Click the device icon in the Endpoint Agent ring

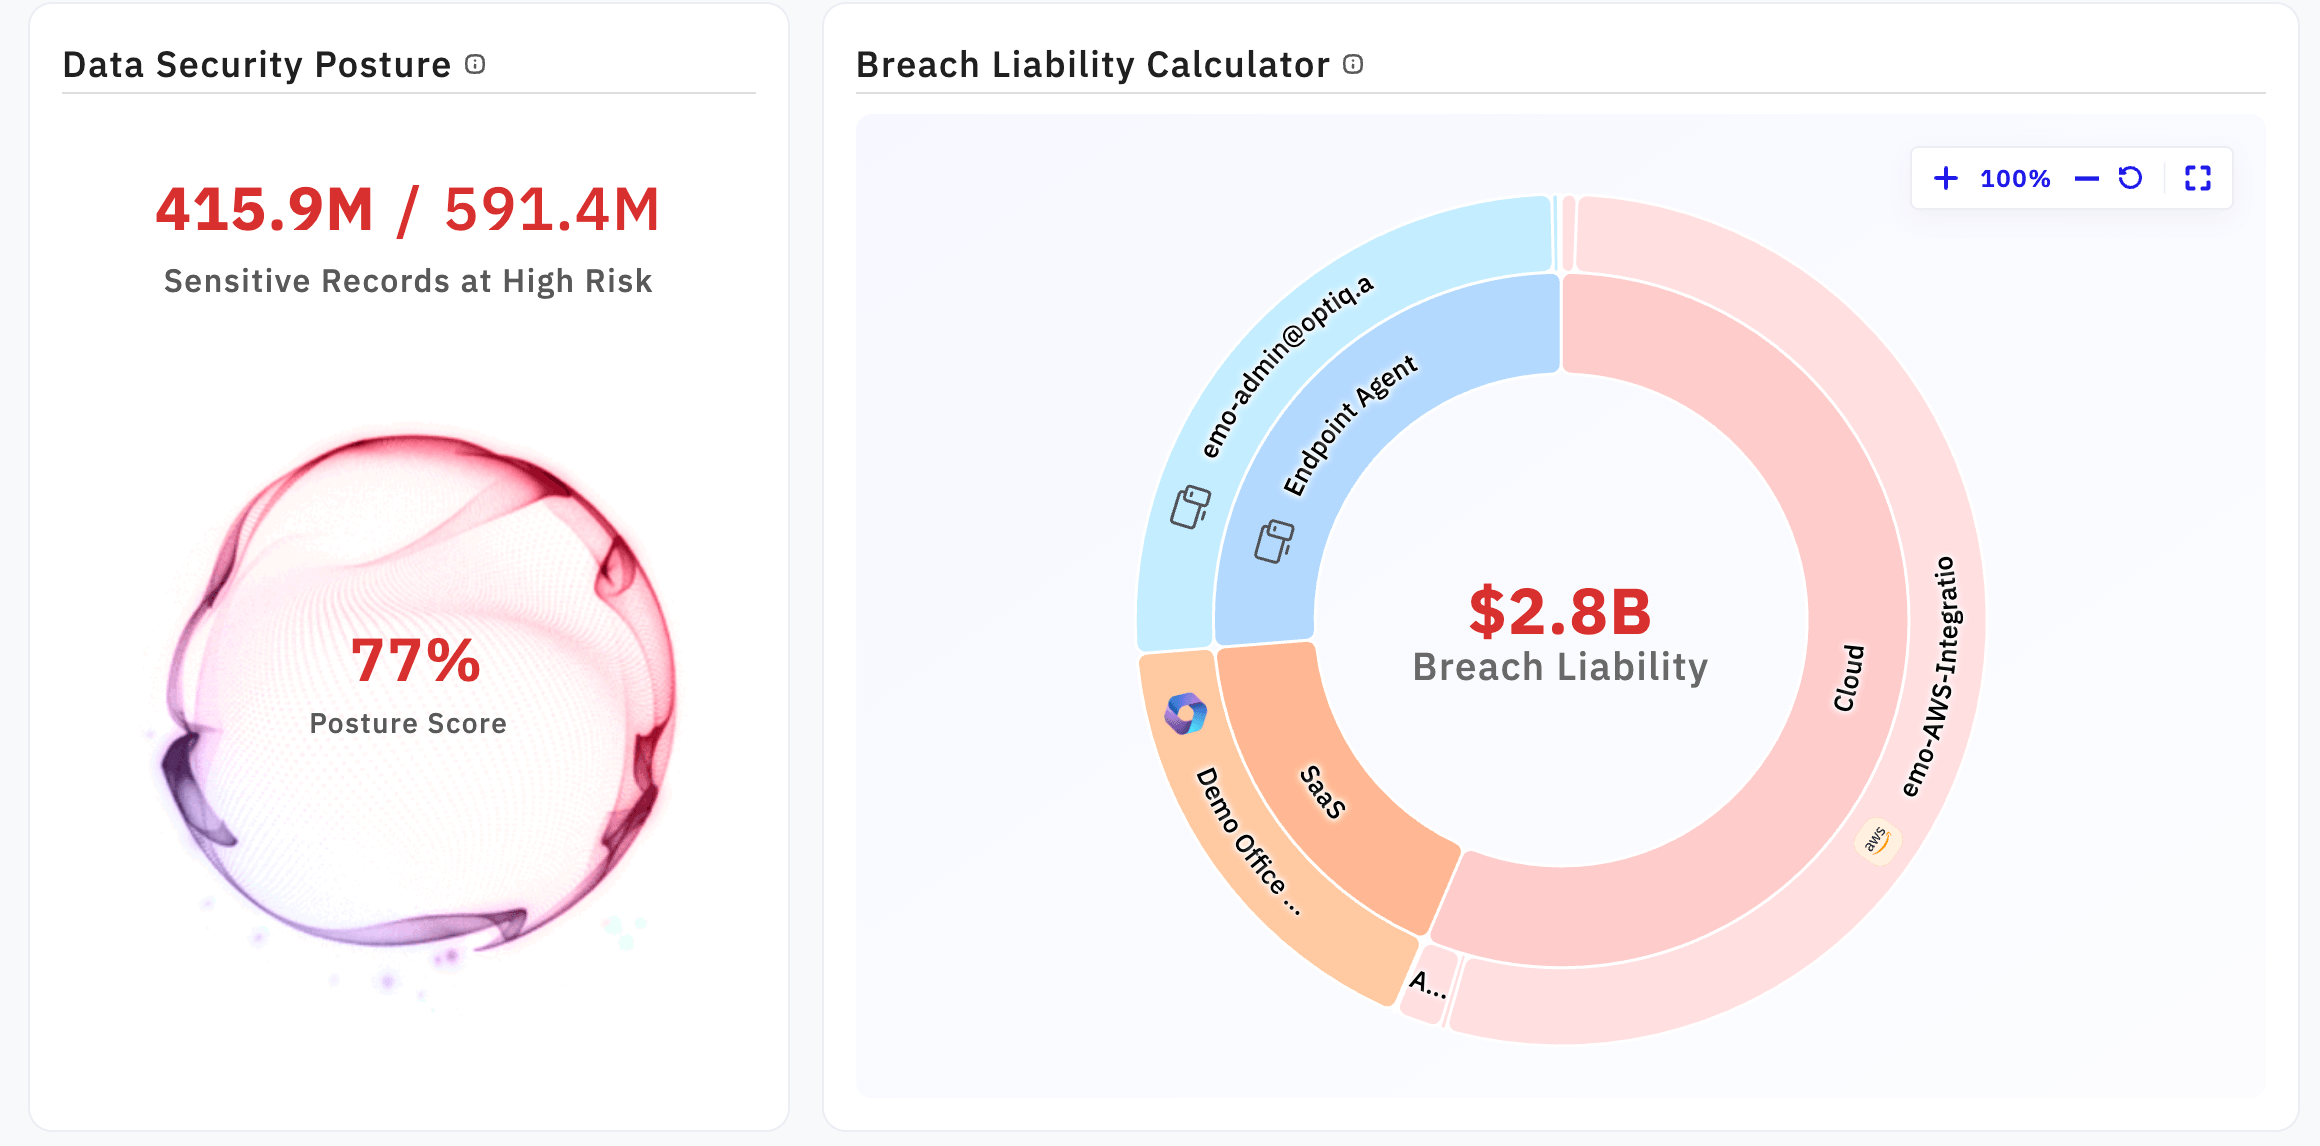click(x=1274, y=541)
